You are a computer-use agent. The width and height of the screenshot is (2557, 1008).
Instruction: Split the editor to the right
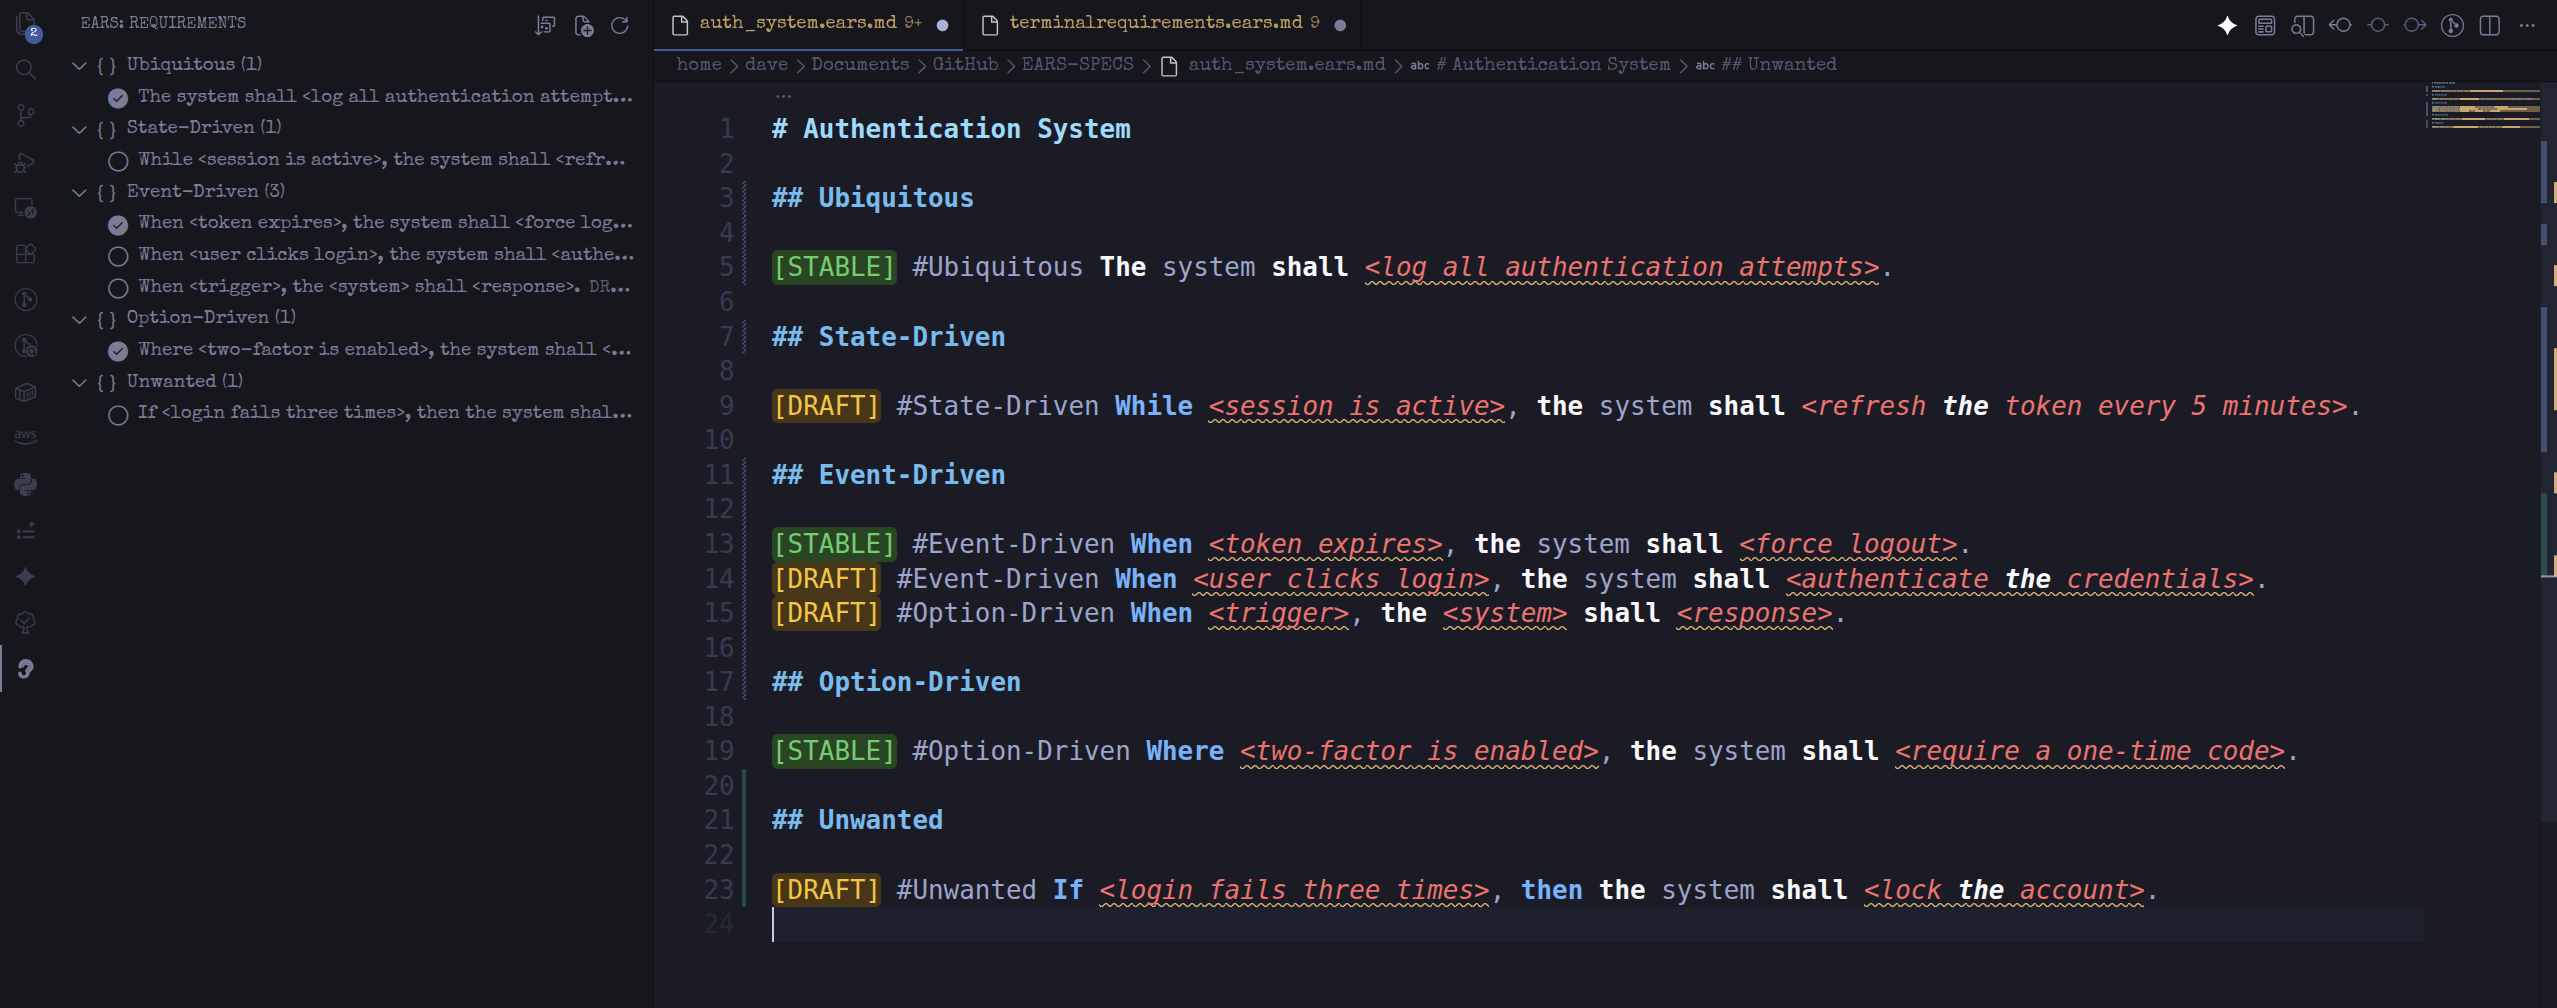(x=2490, y=25)
